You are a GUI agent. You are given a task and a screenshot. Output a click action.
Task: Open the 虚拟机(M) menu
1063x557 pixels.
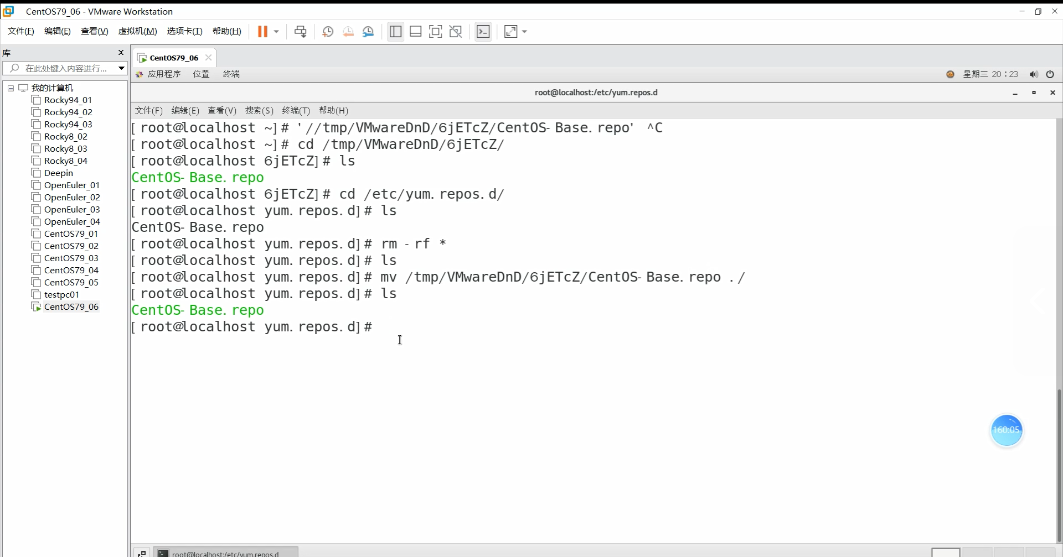(138, 31)
